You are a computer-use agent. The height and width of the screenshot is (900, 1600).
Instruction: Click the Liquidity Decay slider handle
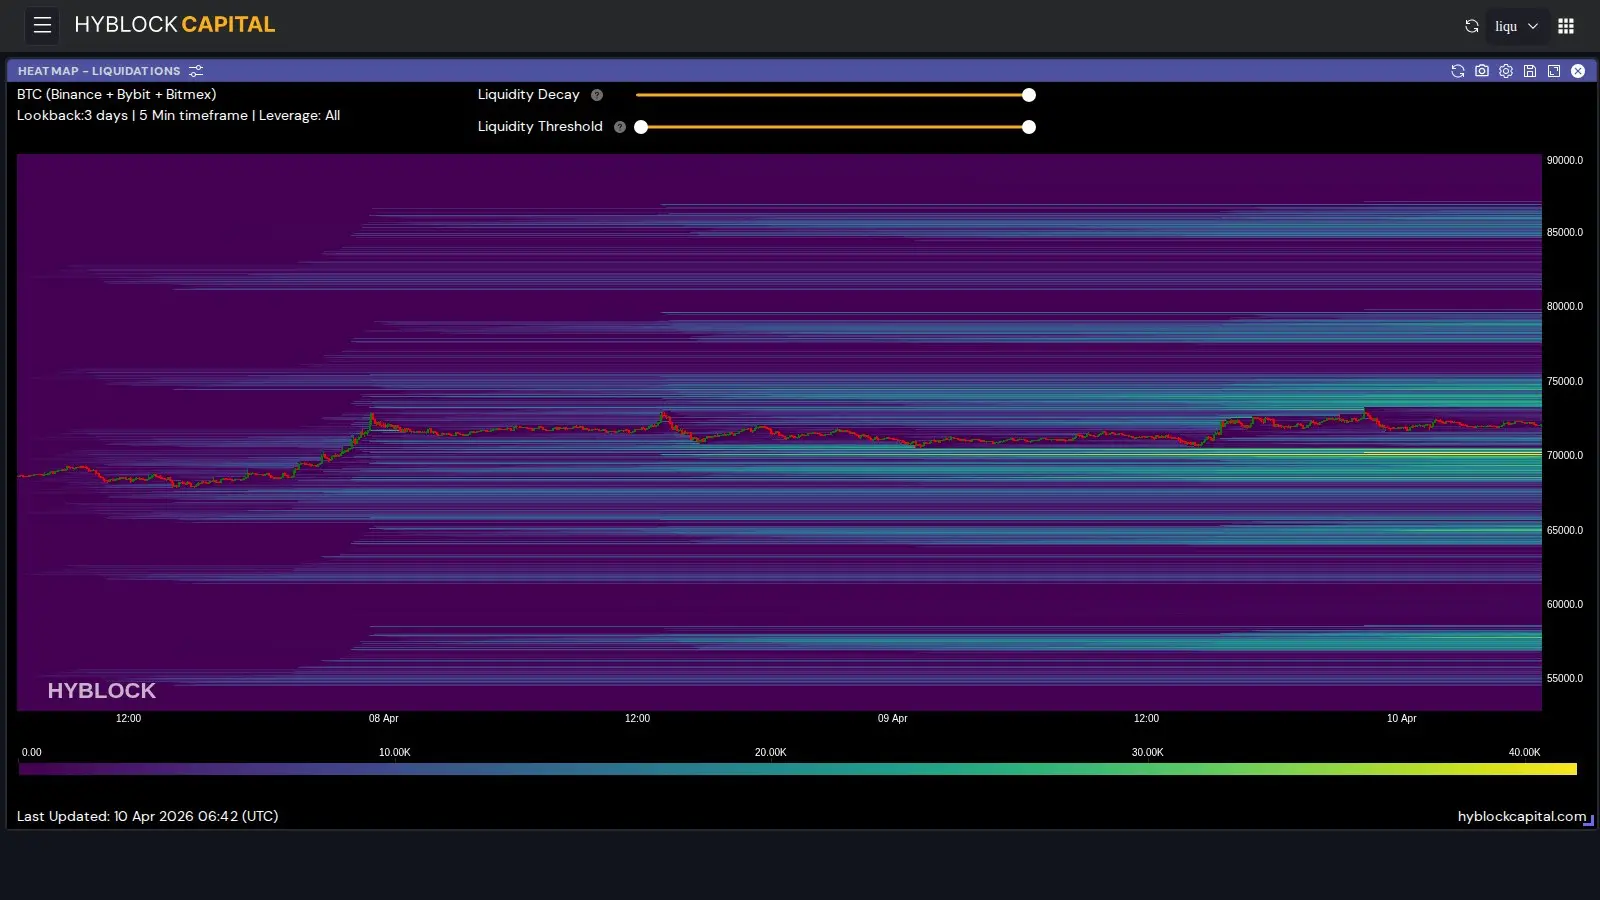pos(1029,95)
